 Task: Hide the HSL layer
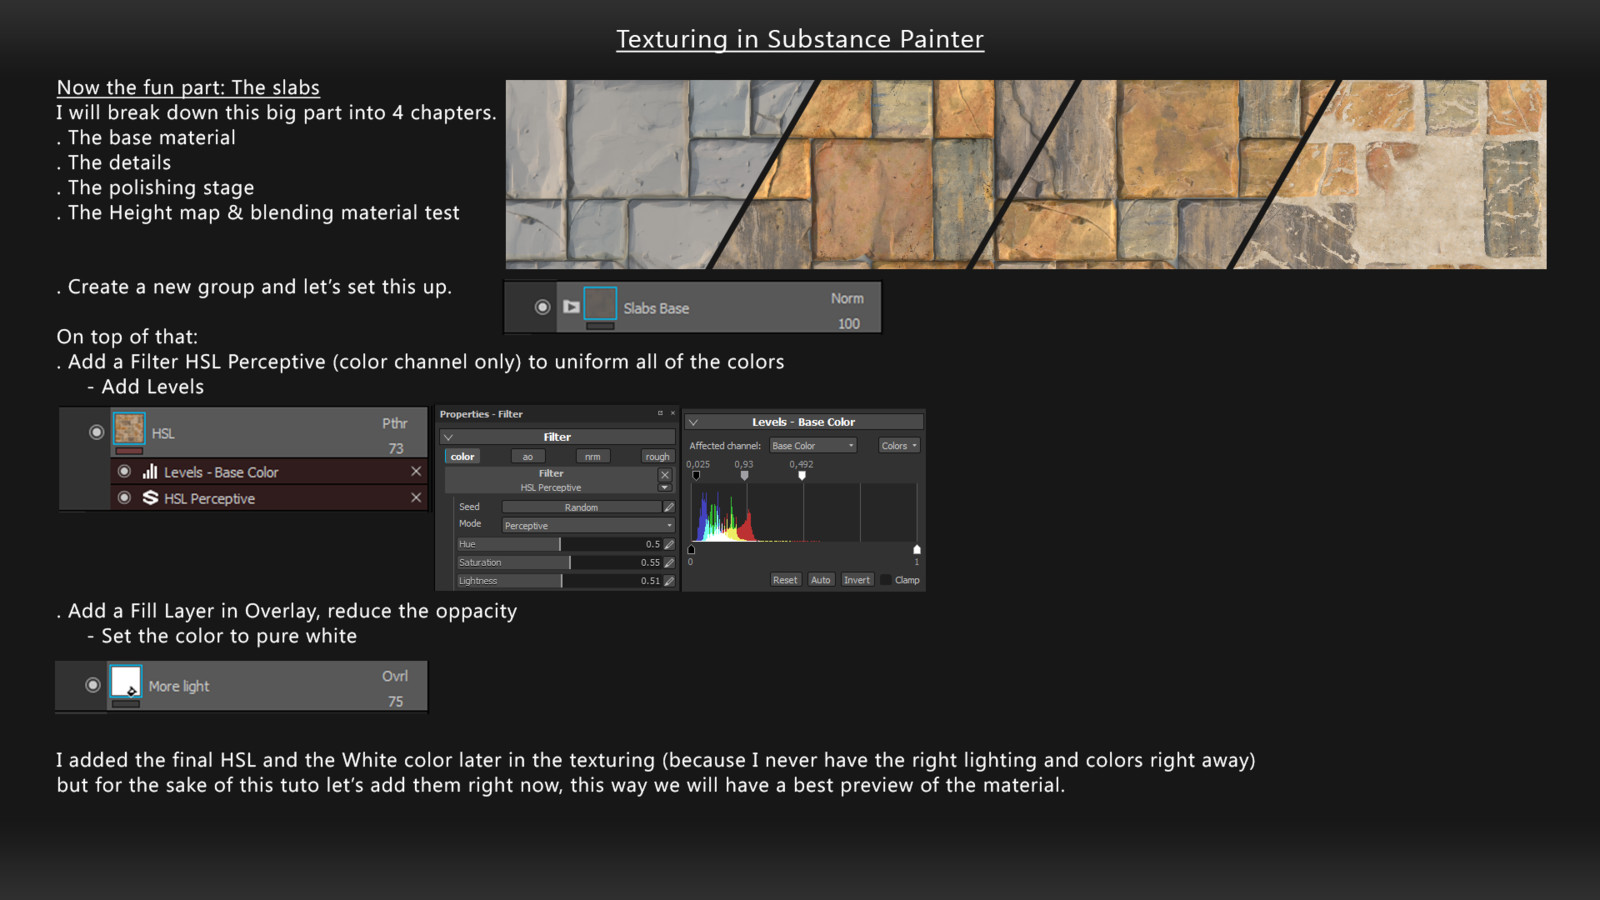click(x=96, y=432)
